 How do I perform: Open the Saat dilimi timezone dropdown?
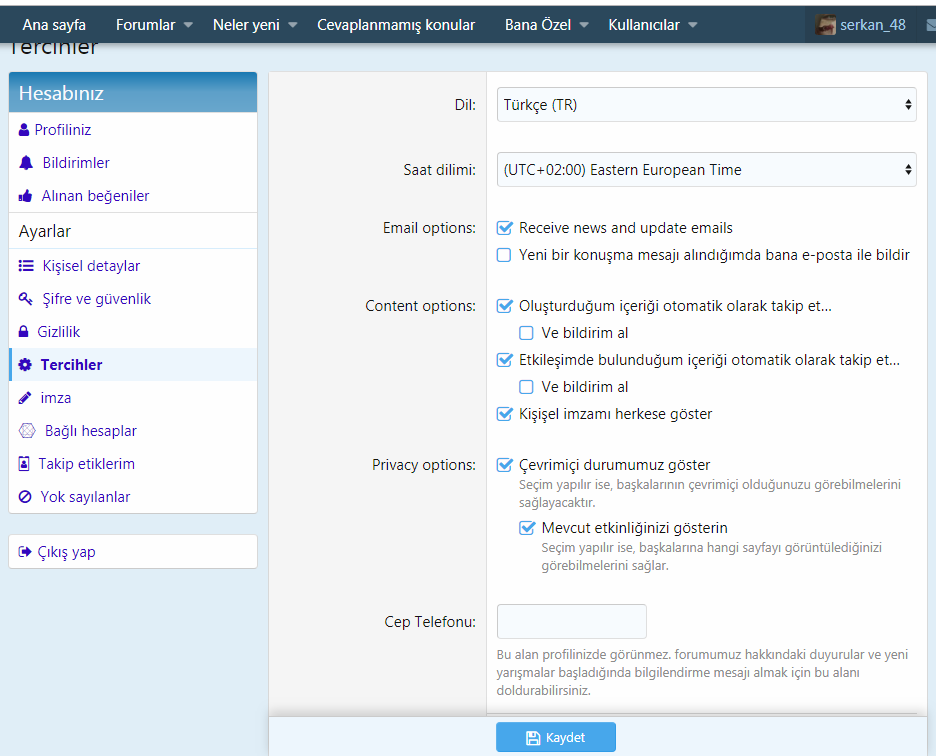[x=706, y=170]
